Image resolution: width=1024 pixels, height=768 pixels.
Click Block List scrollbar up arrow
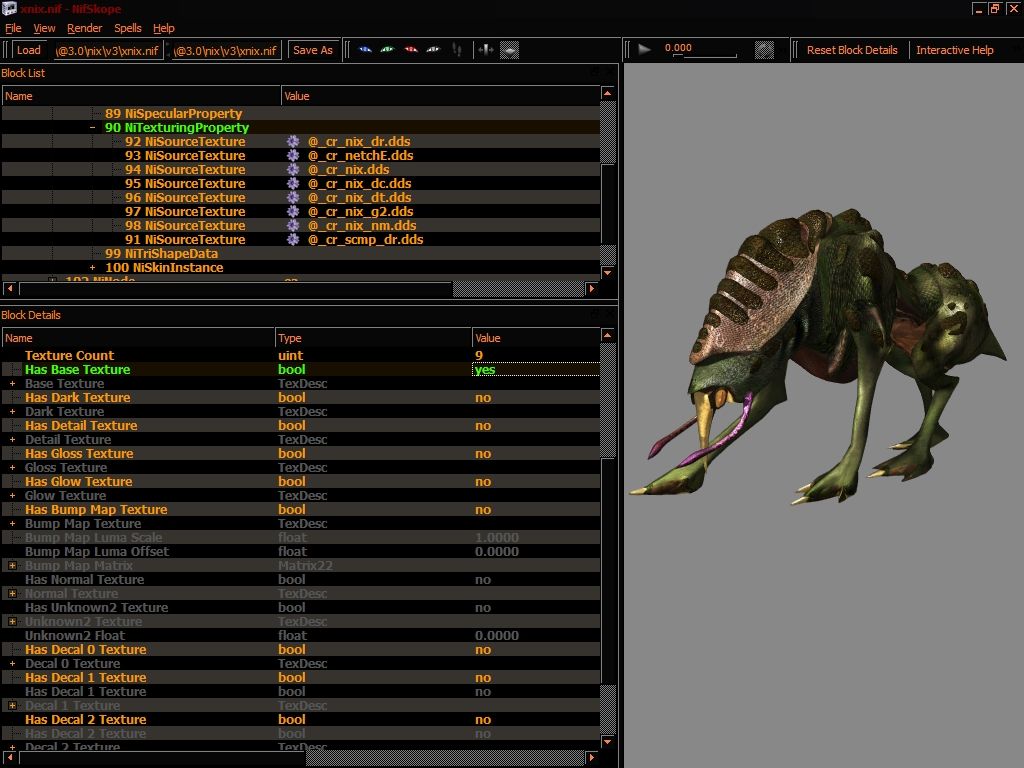pos(607,93)
